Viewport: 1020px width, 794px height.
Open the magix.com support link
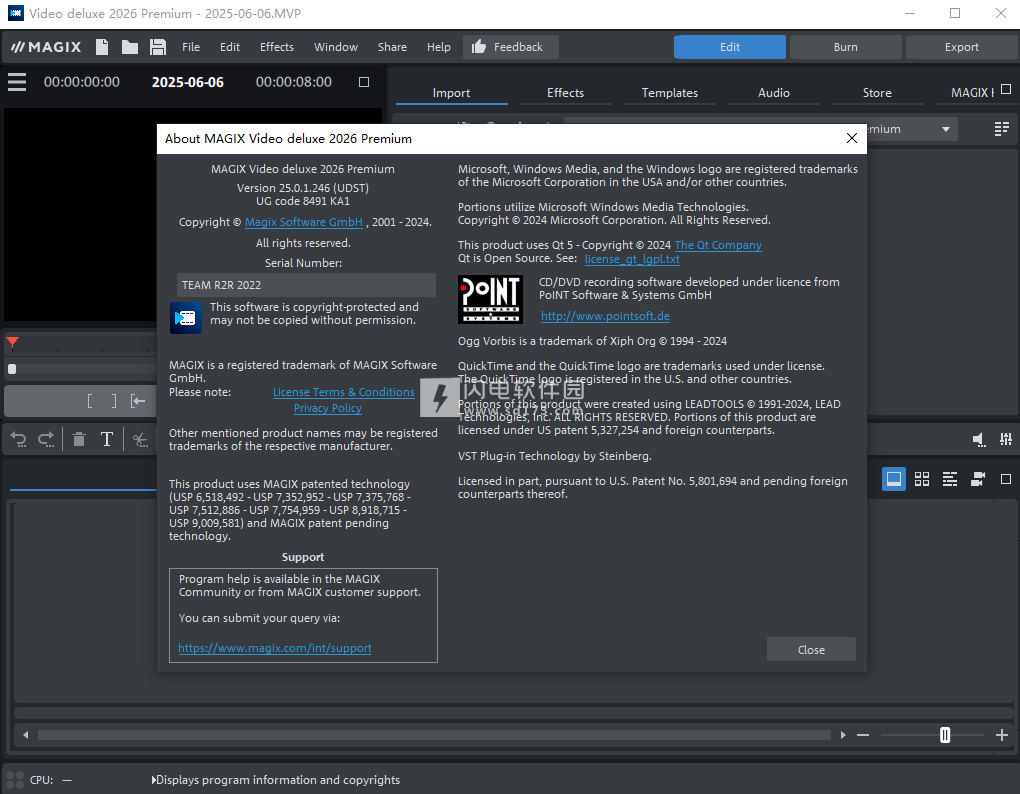[275, 648]
